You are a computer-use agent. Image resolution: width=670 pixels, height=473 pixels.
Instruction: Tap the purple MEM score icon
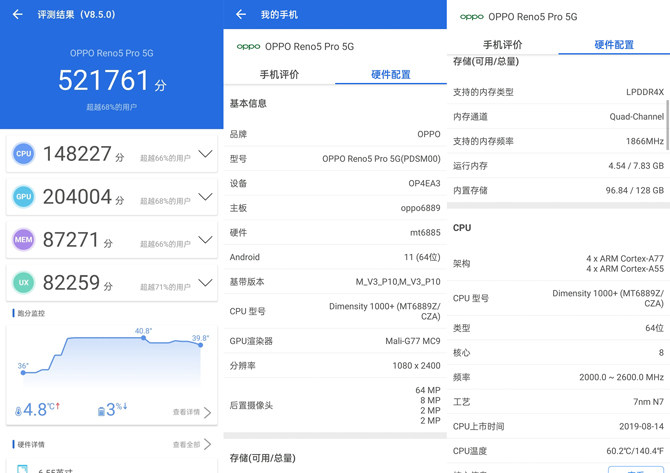24,240
